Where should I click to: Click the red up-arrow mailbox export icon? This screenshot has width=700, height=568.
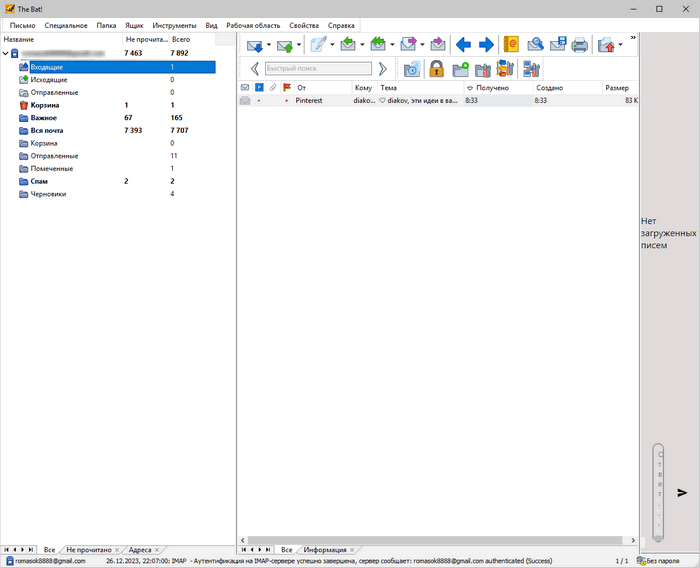606,45
